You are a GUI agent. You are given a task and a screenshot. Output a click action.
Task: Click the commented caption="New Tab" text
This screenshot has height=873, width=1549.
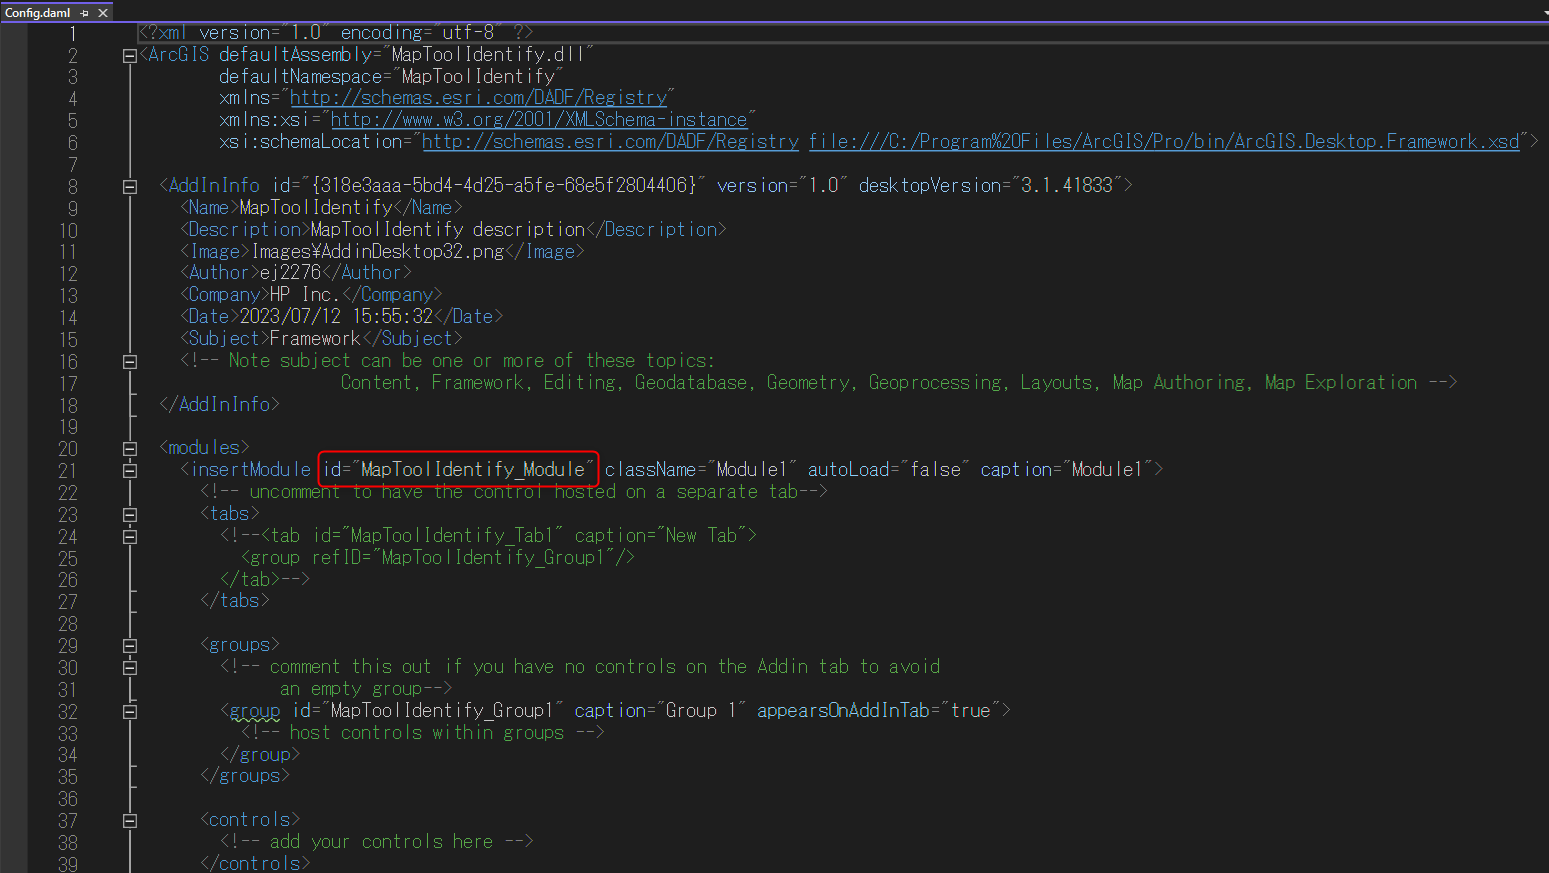(660, 536)
